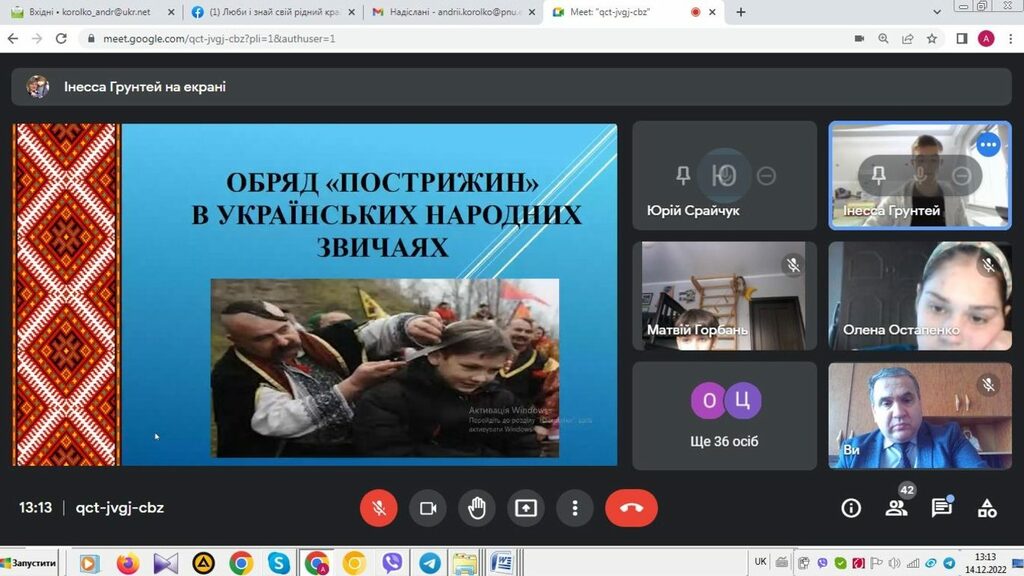1024x576 pixels.
Task: Open the Activities panel icon
Action: click(987, 508)
